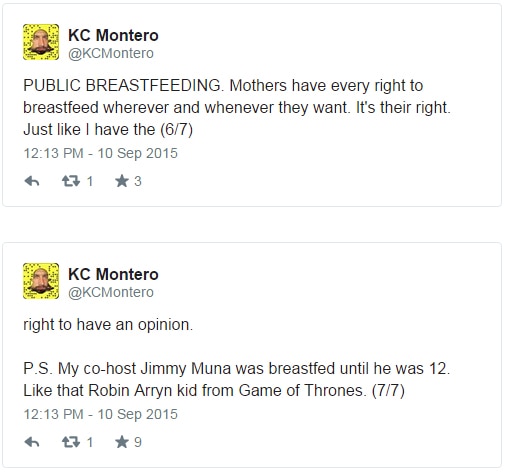This screenshot has width=505, height=472.
Task: View retweet count on the first tweet
Action: tap(90, 181)
